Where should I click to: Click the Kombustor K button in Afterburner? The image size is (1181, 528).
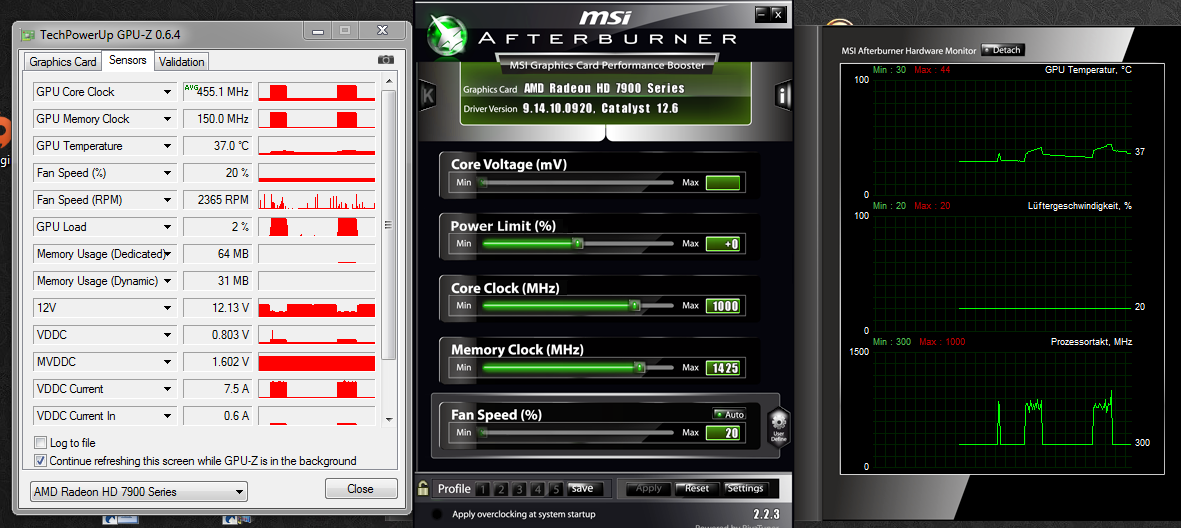[427, 95]
